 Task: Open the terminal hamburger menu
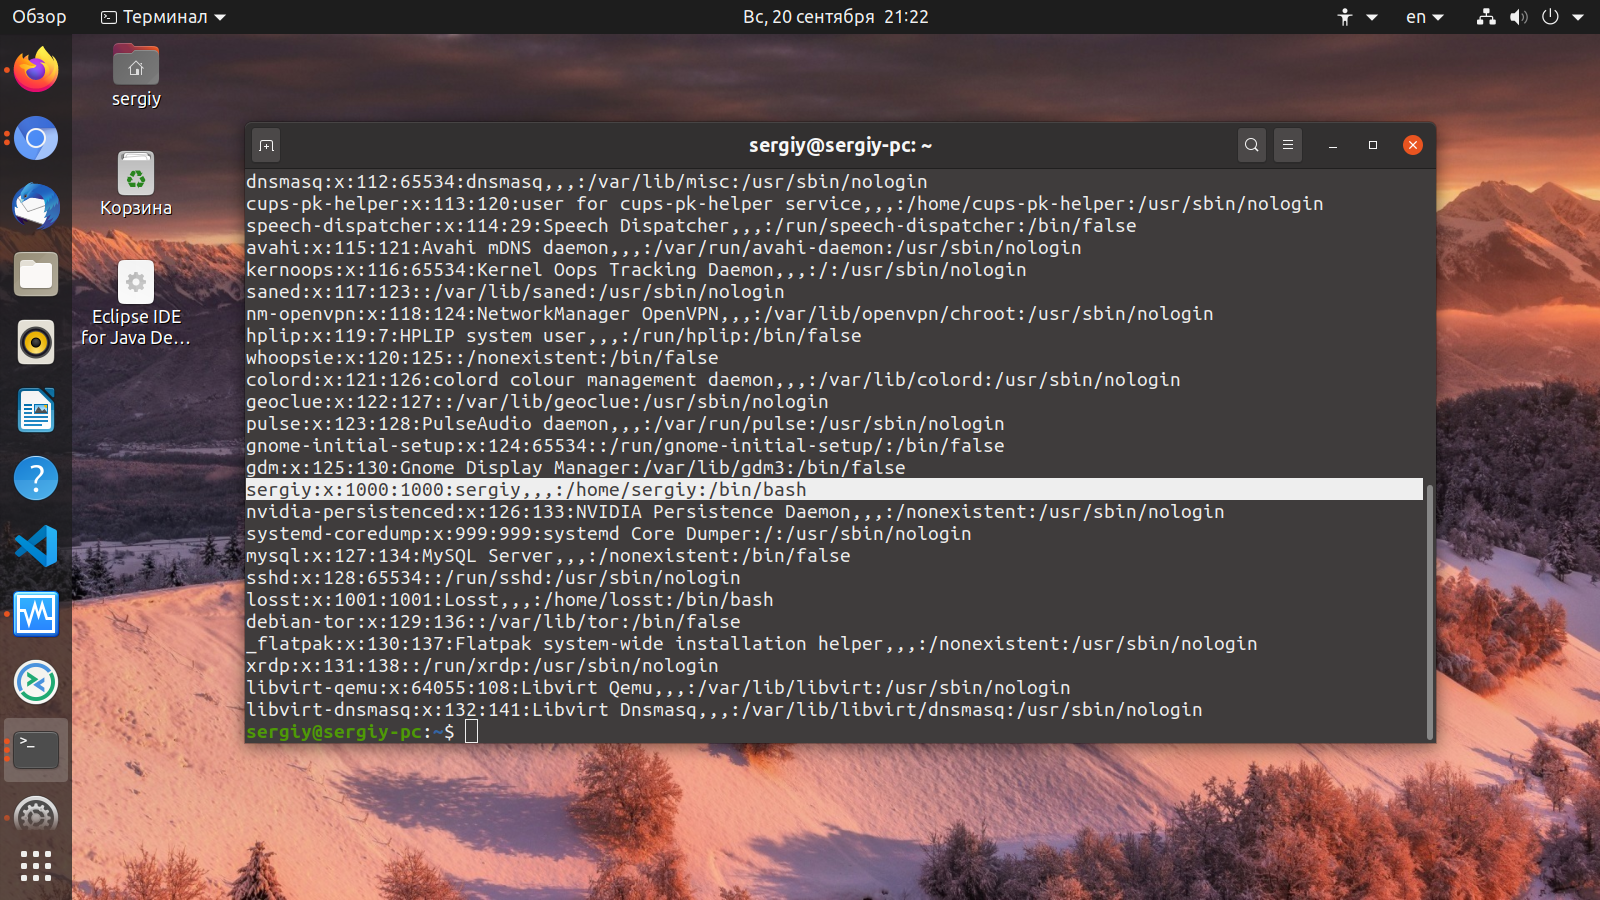(1288, 145)
